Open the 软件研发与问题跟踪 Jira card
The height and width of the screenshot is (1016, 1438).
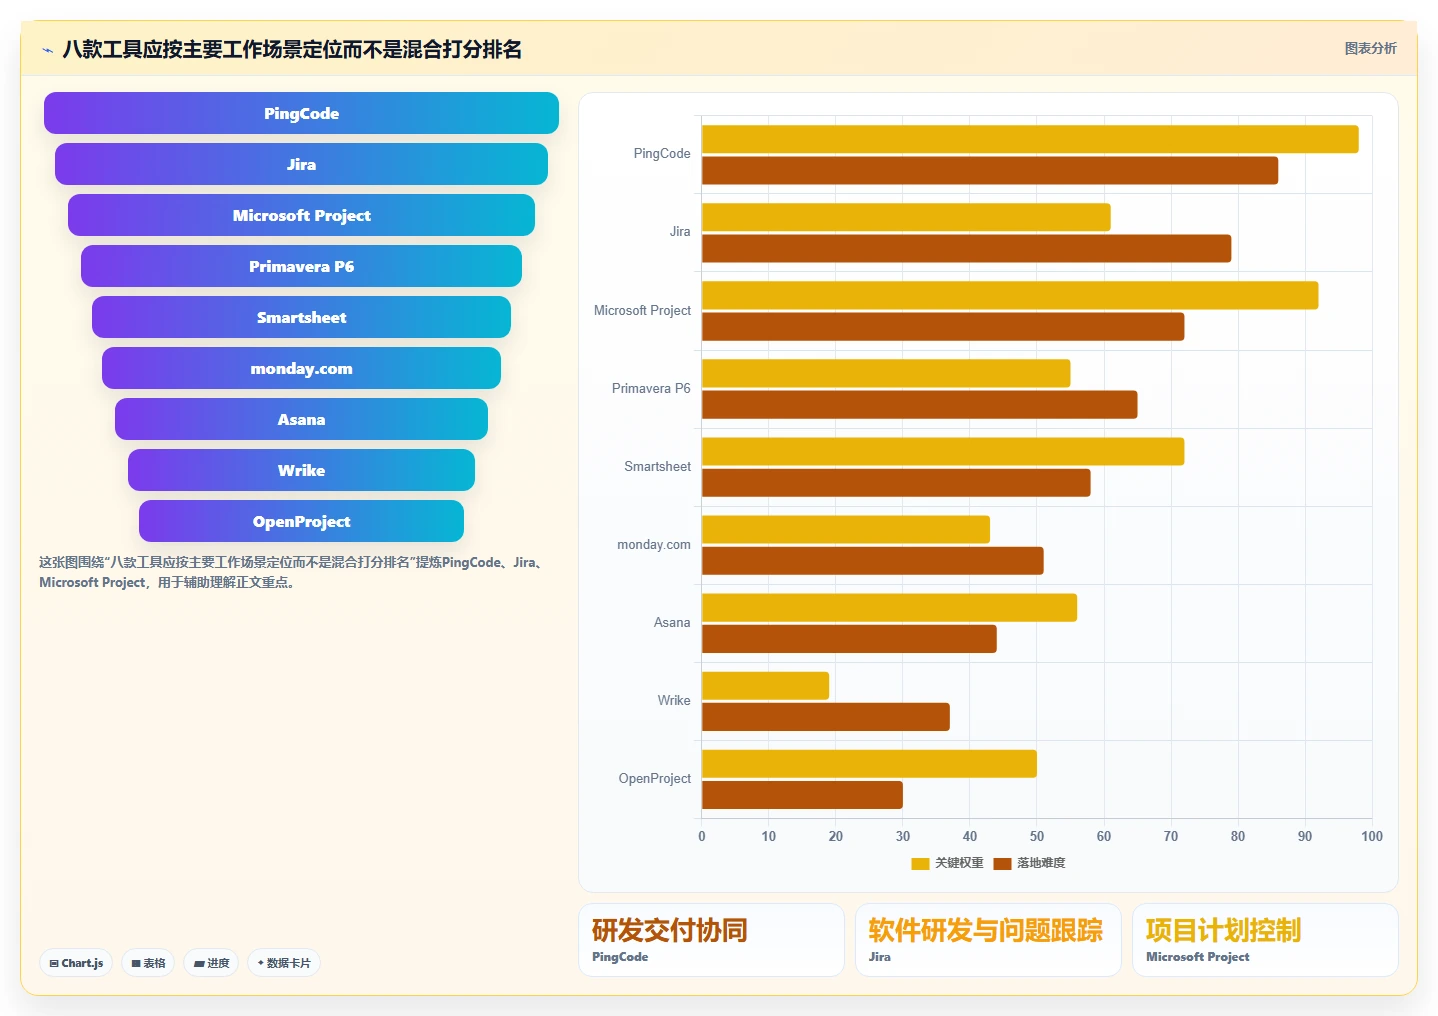tap(988, 940)
